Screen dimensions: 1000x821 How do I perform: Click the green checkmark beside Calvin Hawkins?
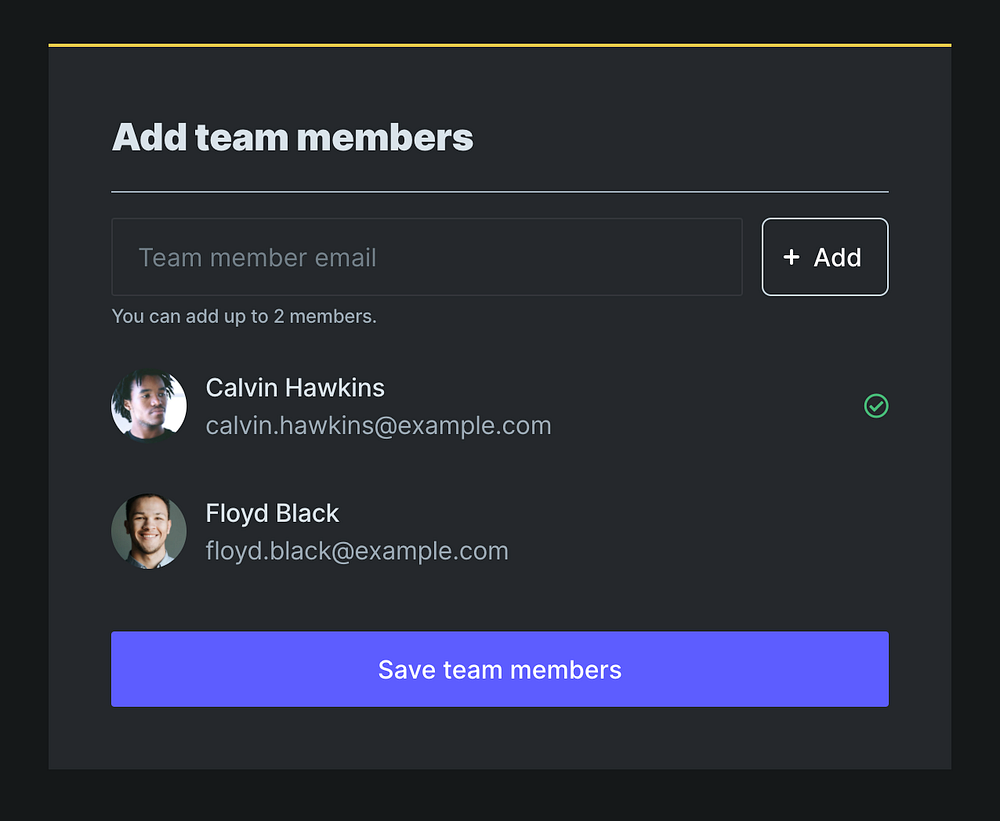click(x=876, y=406)
